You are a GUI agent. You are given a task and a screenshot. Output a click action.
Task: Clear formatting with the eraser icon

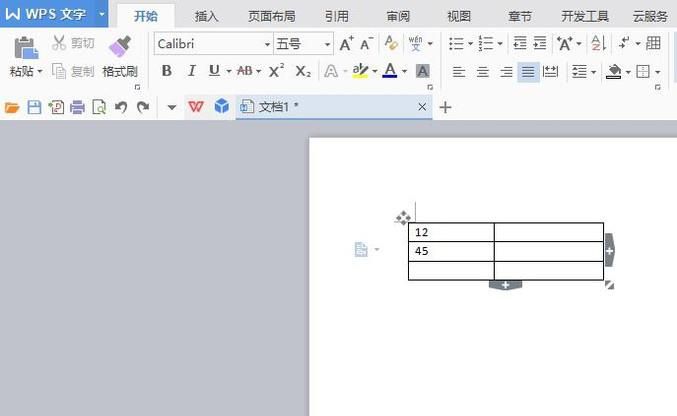[x=391, y=43]
